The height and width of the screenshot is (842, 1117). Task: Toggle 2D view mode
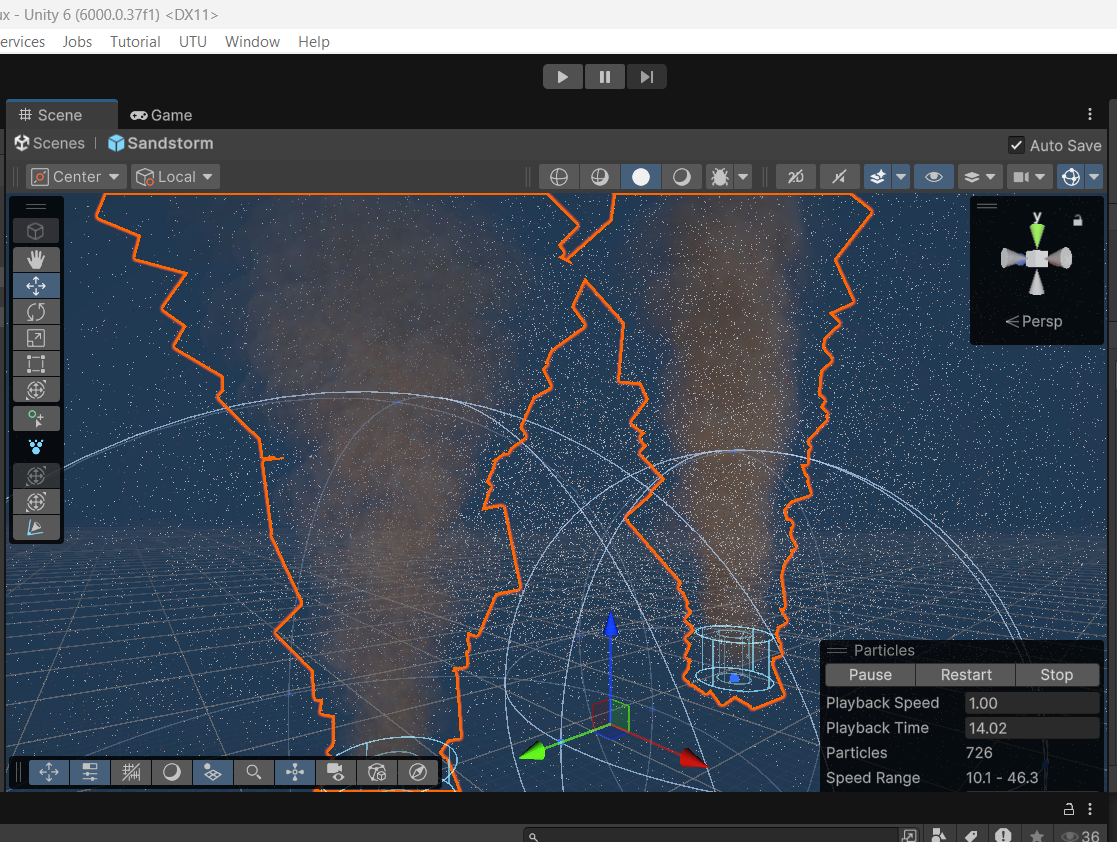coord(795,177)
